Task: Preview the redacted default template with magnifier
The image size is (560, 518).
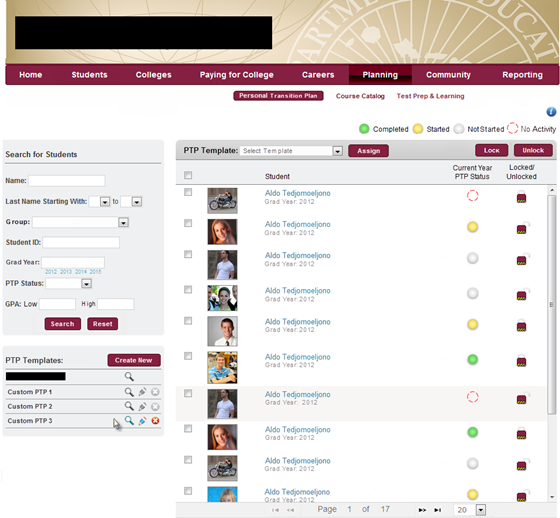Action: 129,376
